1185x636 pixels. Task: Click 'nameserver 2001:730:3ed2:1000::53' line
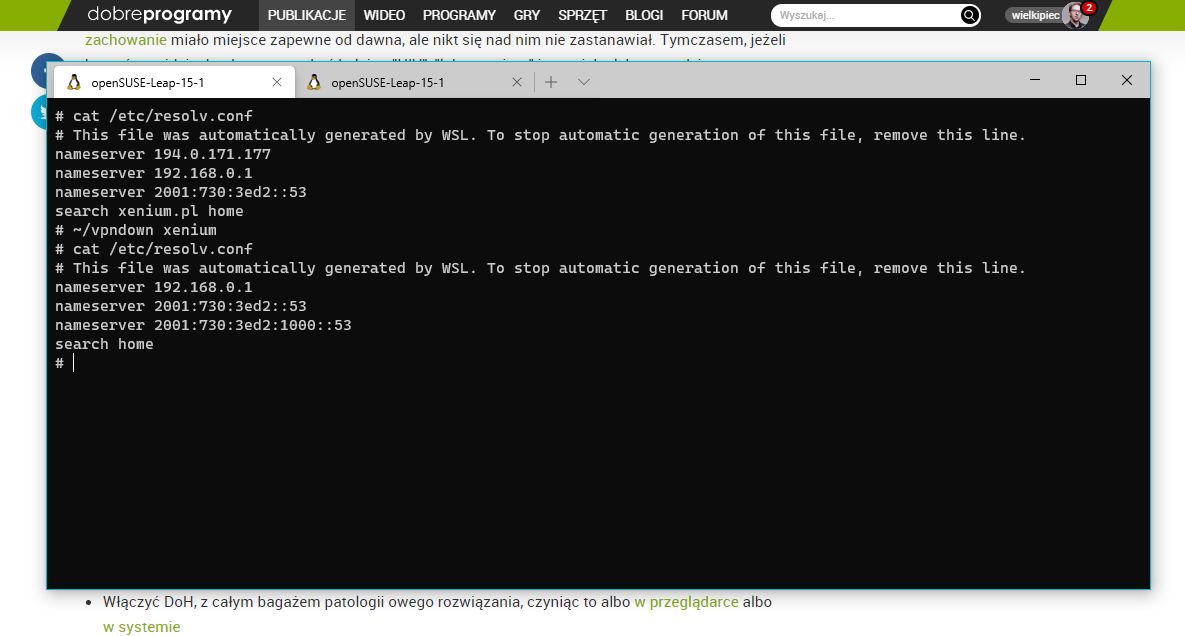203,325
